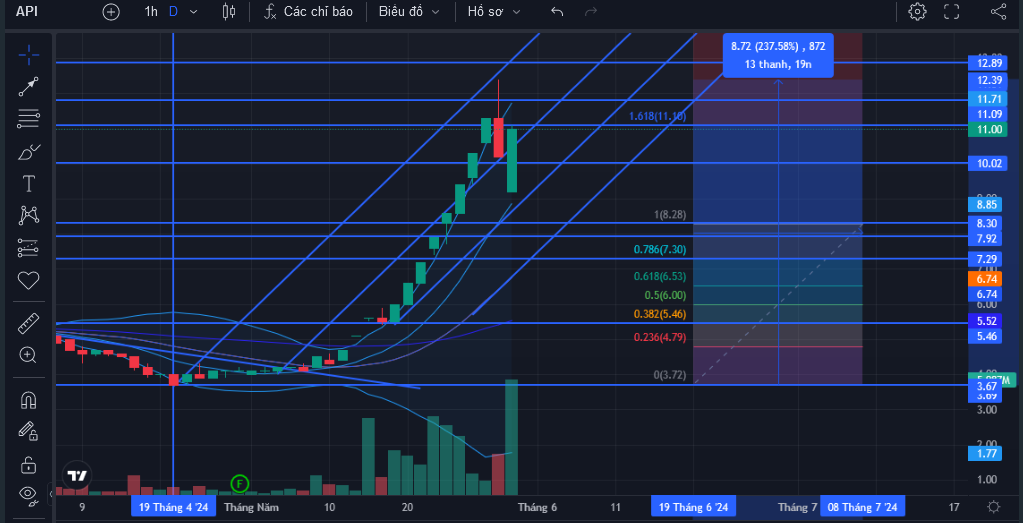Screen dimensions: 1023x523
Task: Expand the Biểu đồ dropdown
Action: [408, 12]
